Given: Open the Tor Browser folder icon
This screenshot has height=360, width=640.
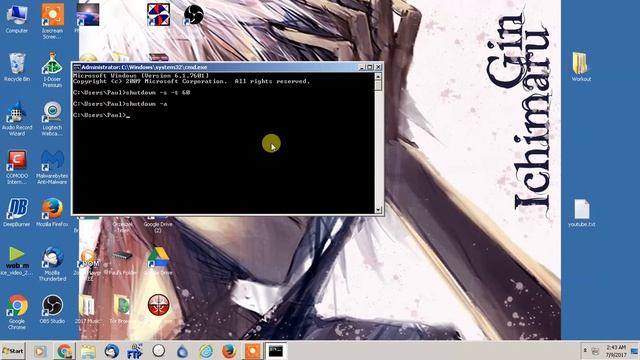Looking at the screenshot, I should [x=121, y=309].
